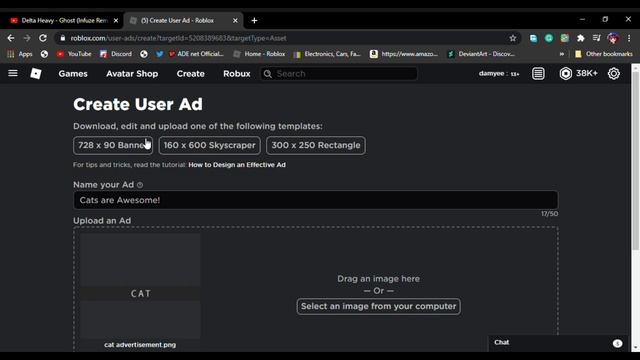Open the Other bookmarks folder
The height and width of the screenshot is (360, 640).
[x=604, y=54]
